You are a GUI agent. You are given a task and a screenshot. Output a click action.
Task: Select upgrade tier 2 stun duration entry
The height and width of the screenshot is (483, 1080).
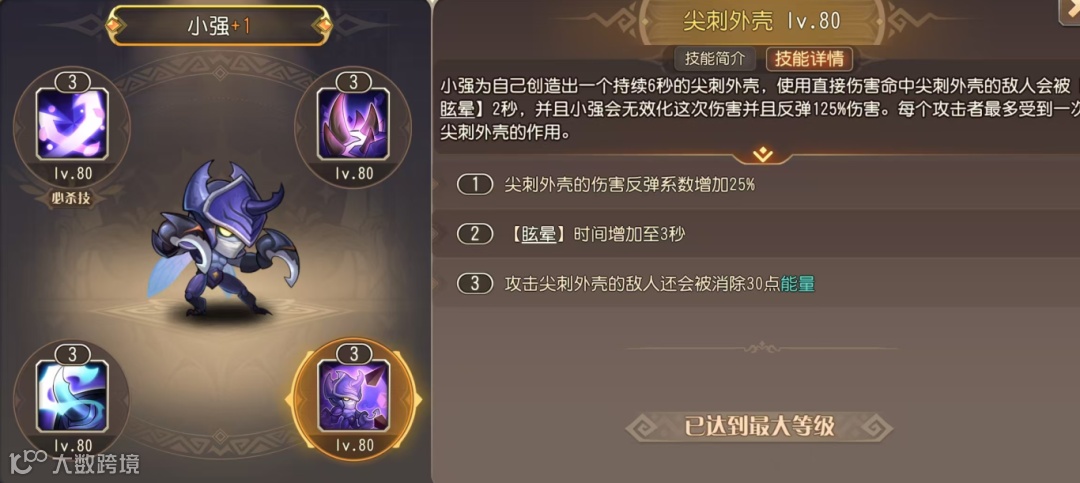pos(755,234)
